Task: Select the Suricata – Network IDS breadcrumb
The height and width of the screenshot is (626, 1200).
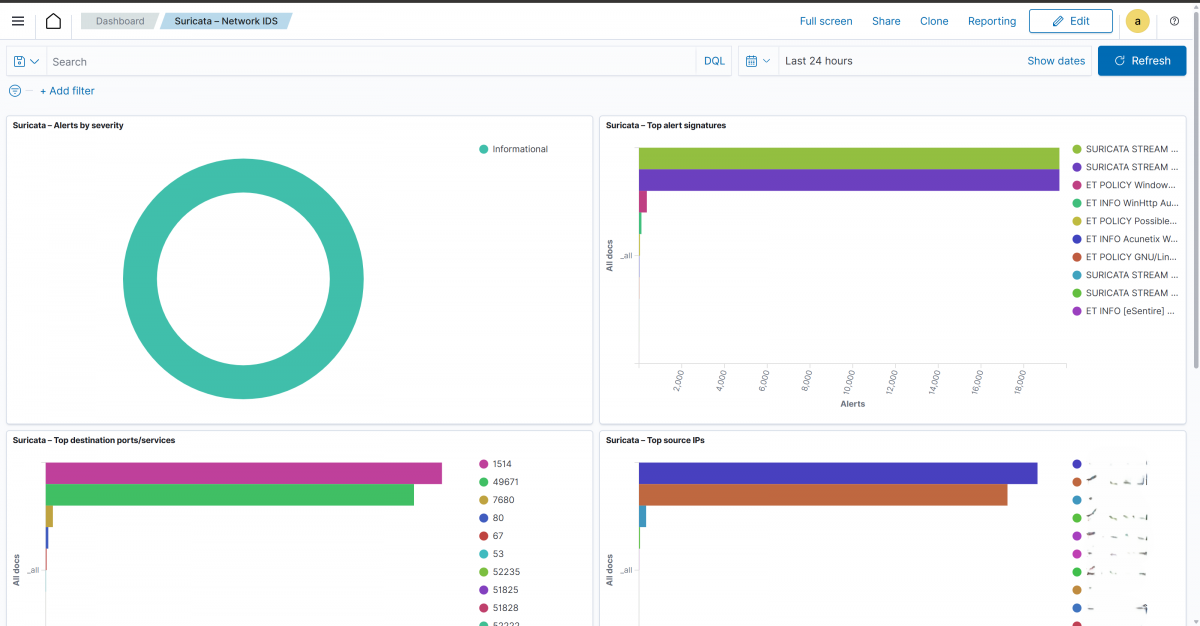Action: [x=225, y=19]
